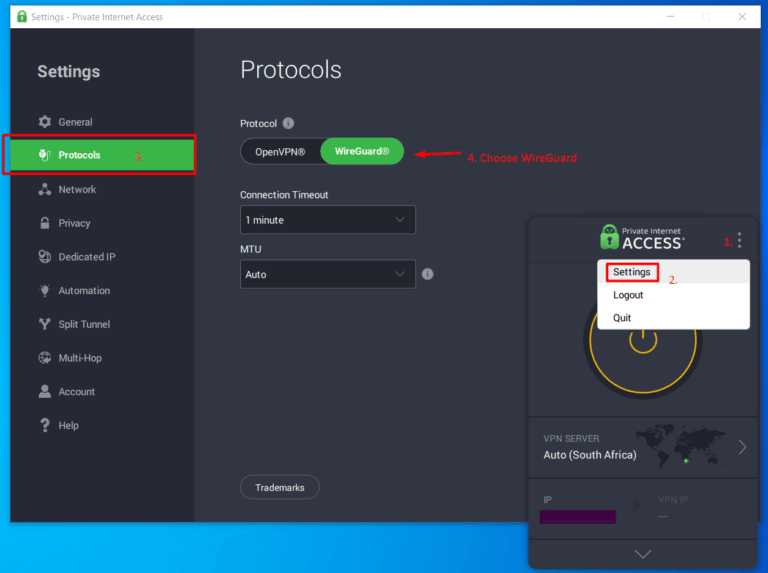Minimize the Settings window

[671, 17]
